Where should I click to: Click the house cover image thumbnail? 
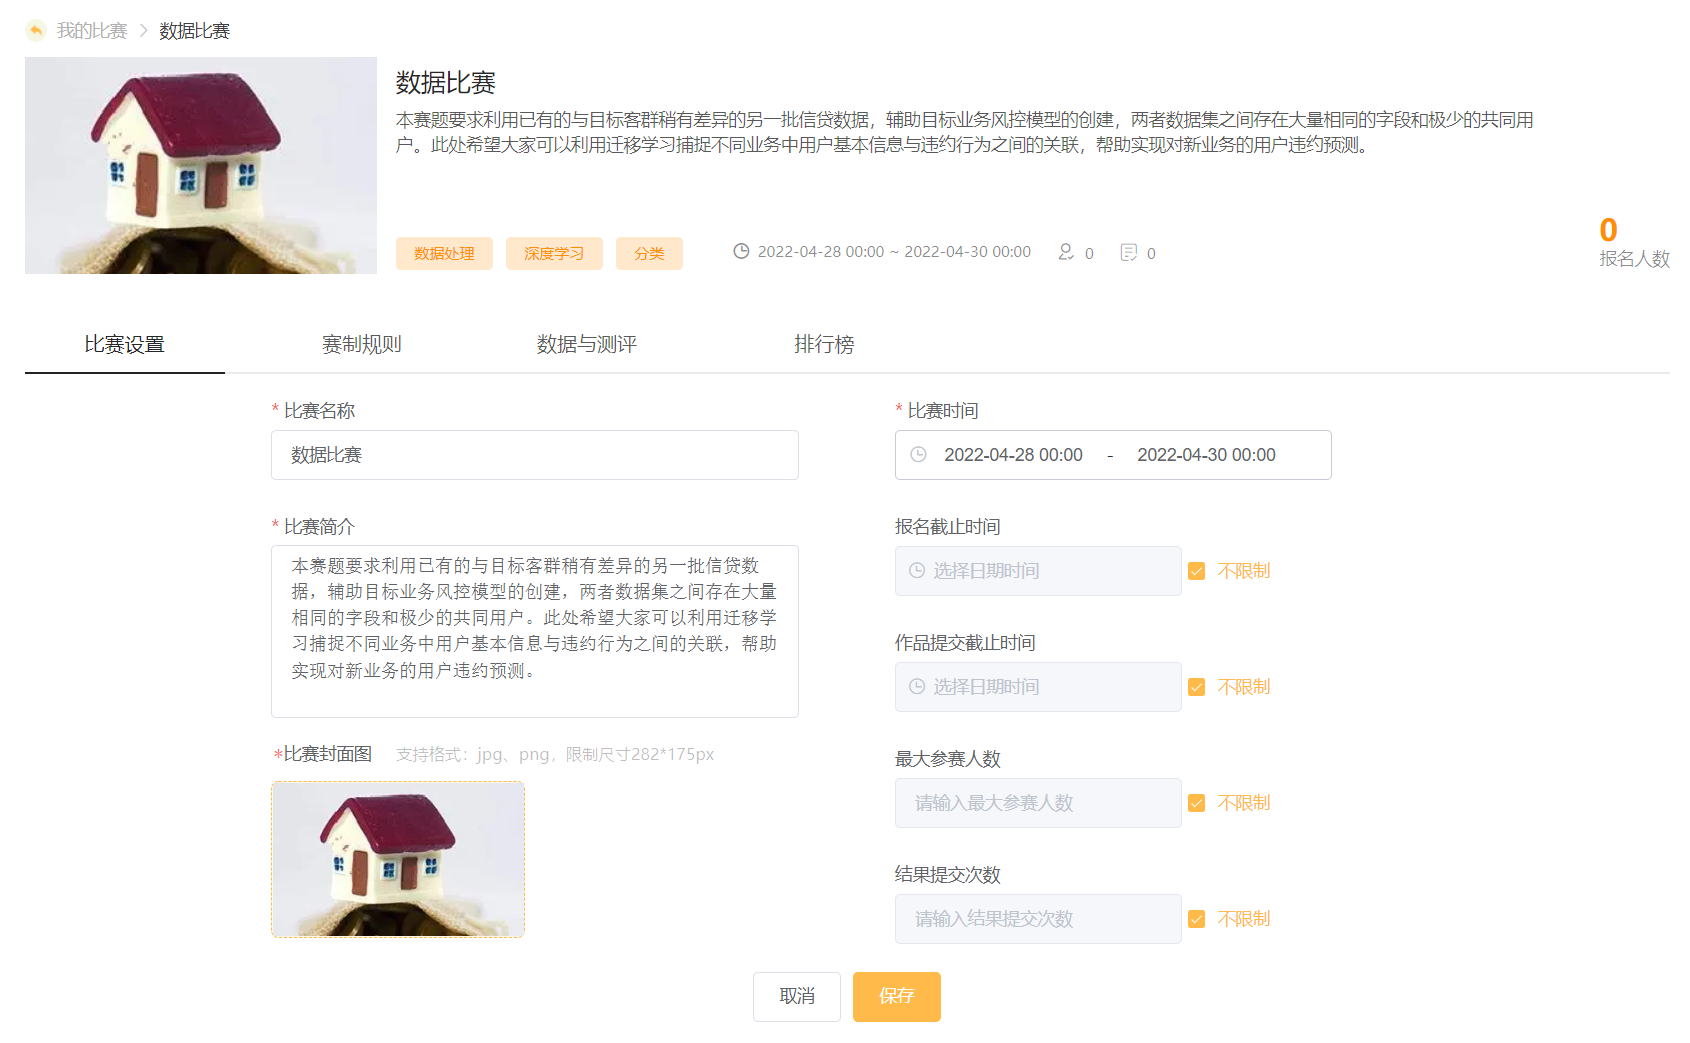pos(397,859)
